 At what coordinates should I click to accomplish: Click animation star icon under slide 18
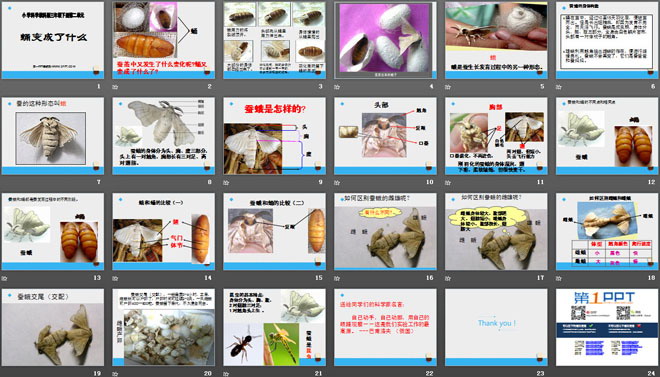[x=559, y=278]
